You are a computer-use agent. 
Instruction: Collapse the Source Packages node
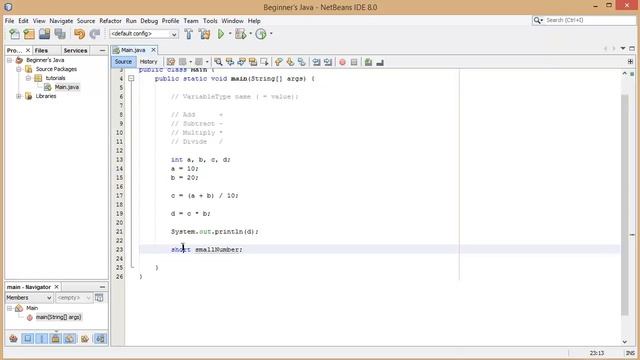[19, 69]
